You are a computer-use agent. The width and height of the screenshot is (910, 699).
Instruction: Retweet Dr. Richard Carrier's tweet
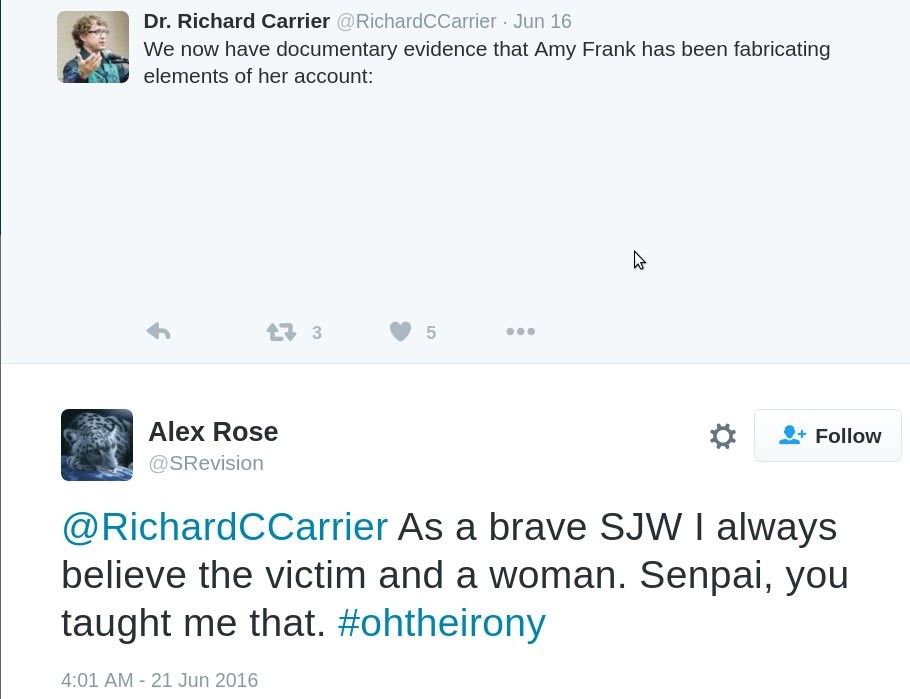click(x=281, y=332)
